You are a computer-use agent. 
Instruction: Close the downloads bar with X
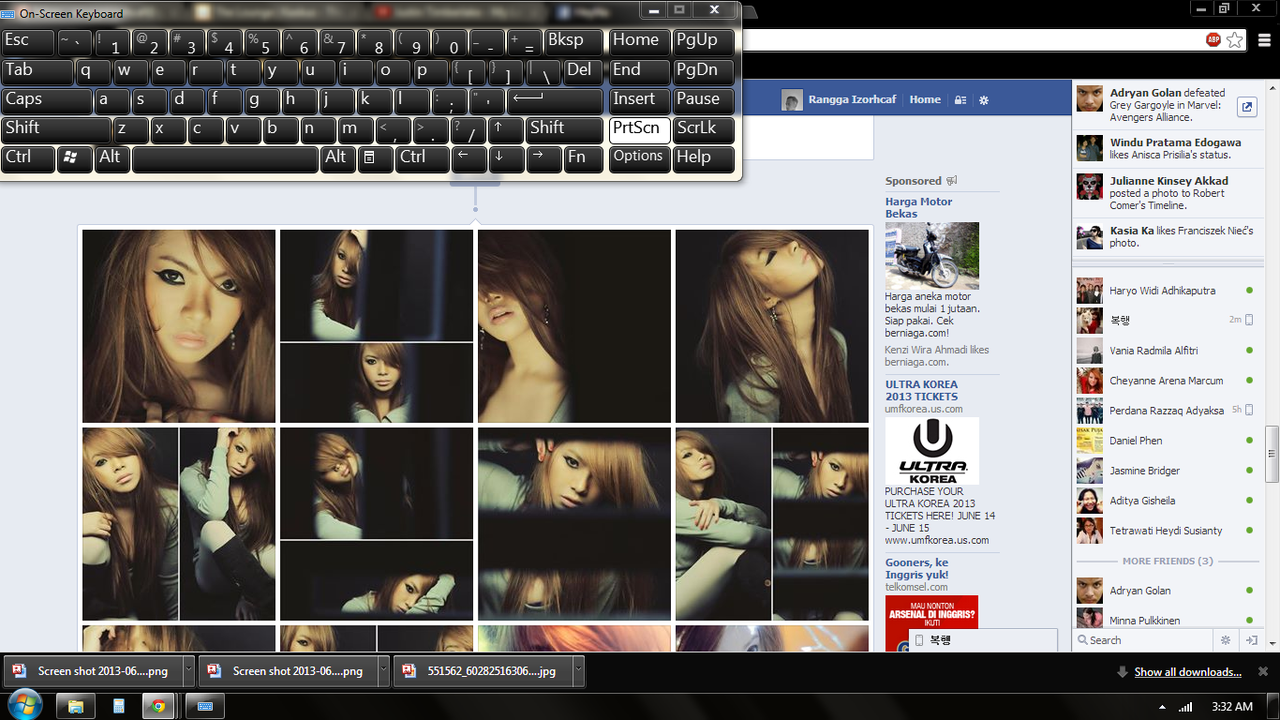(1263, 671)
